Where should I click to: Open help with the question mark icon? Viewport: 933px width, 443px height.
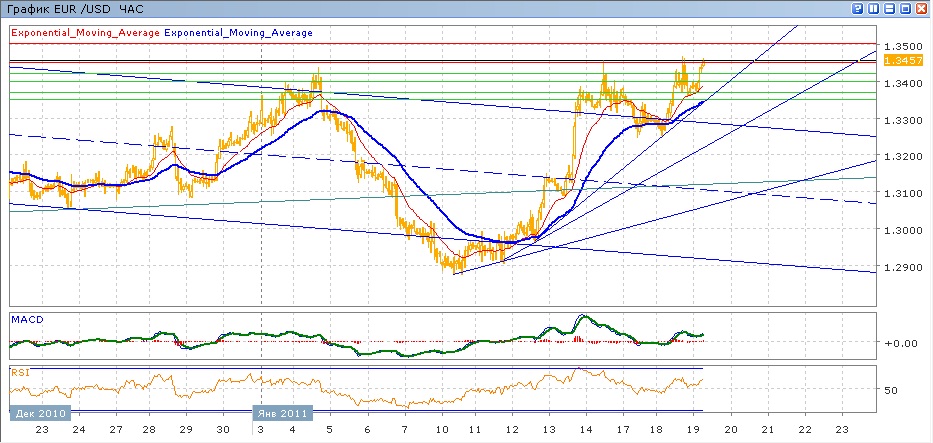(x=858, y=9)
